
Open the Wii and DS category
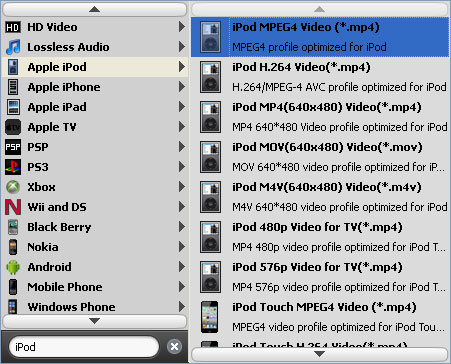95,207
